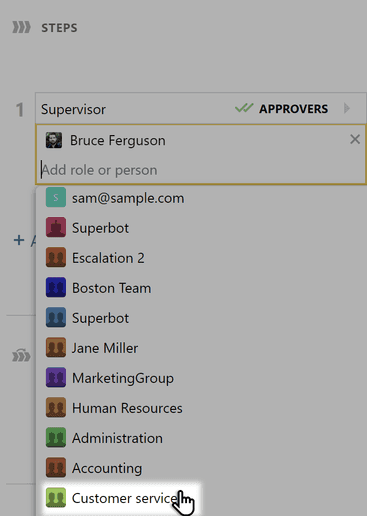Pick Jane Miller from dropdown list
The width and height of the screenshot is (367, 516).
[105, 348]
